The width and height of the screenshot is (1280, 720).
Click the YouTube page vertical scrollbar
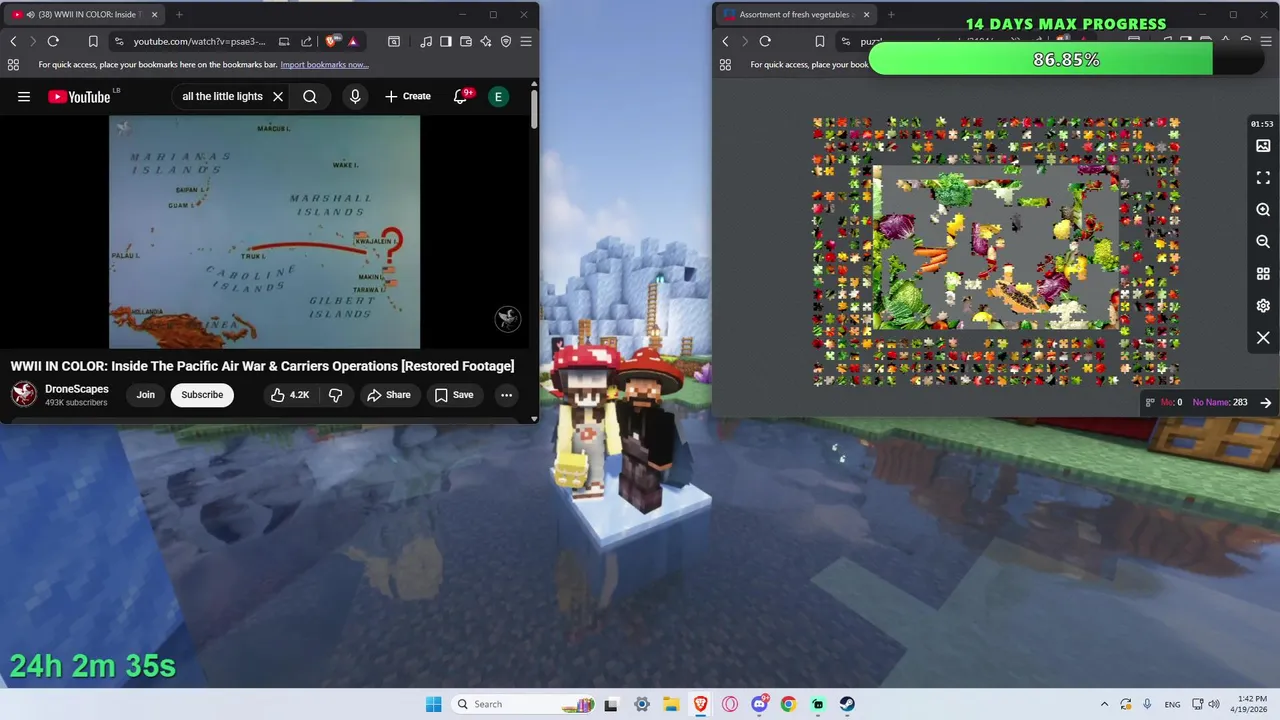point(534,108)
